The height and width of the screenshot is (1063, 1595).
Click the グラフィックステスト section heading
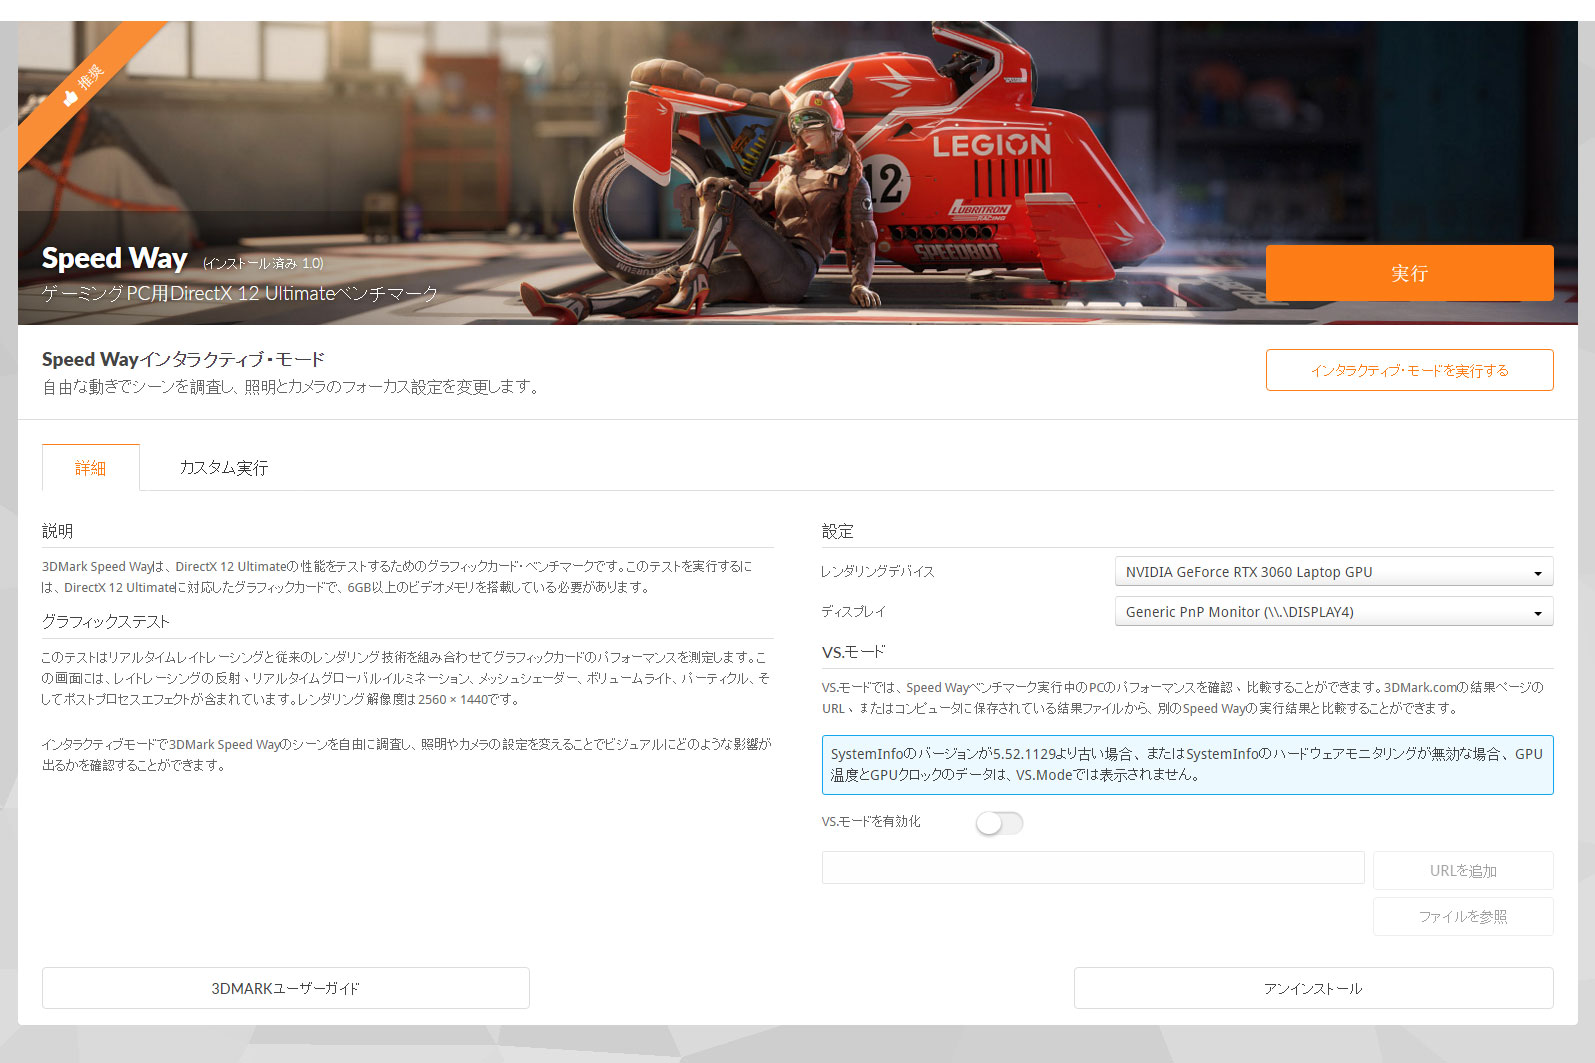pyautogui.click(x=106, y=621)
